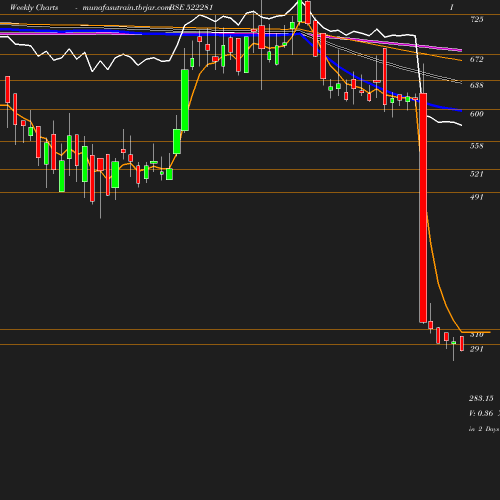Click the 491 price axis label
500x500 pixels.
pos(477,197)
